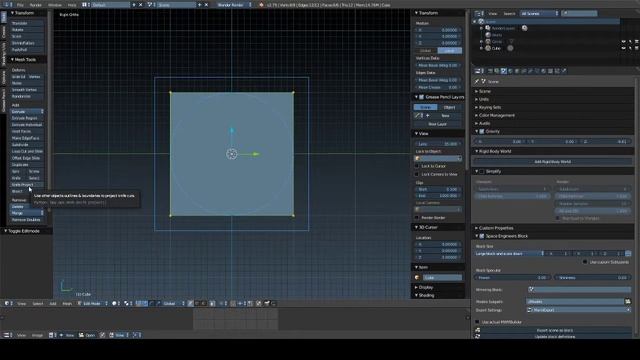This screenshot has width=640, height=360.
Task: Add a new screen layout with plus
Action: [x=134, y=5]
